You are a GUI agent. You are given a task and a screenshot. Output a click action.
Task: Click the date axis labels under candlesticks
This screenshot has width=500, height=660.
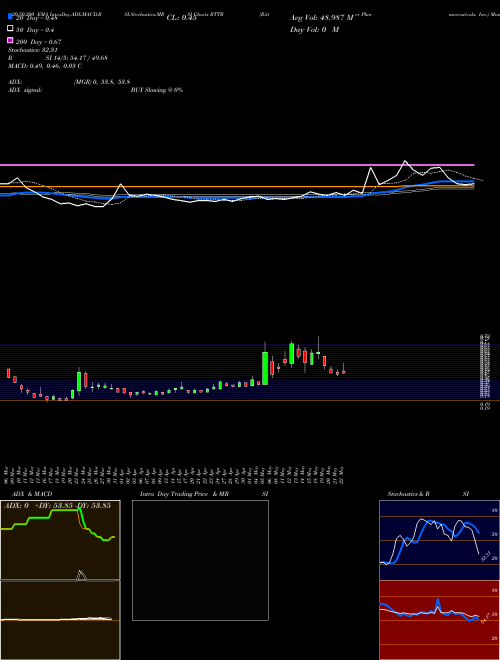pos(175,475)
